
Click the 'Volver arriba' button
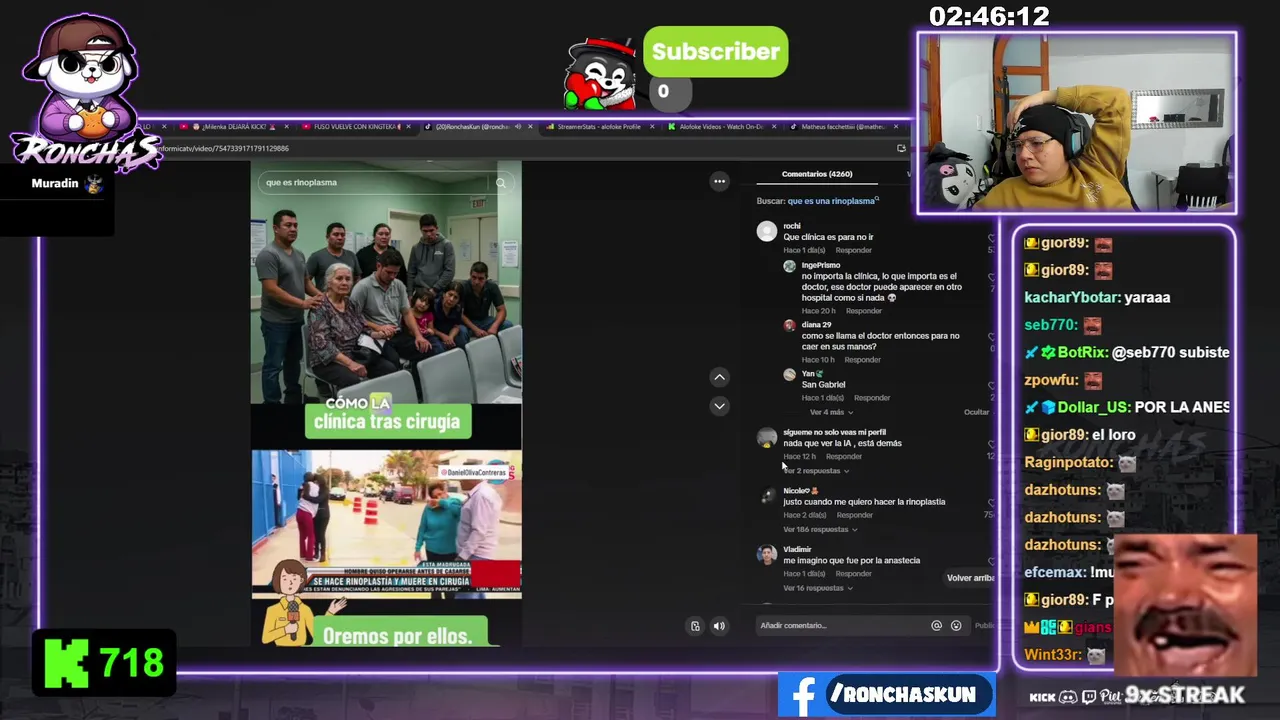click(970, 578)
